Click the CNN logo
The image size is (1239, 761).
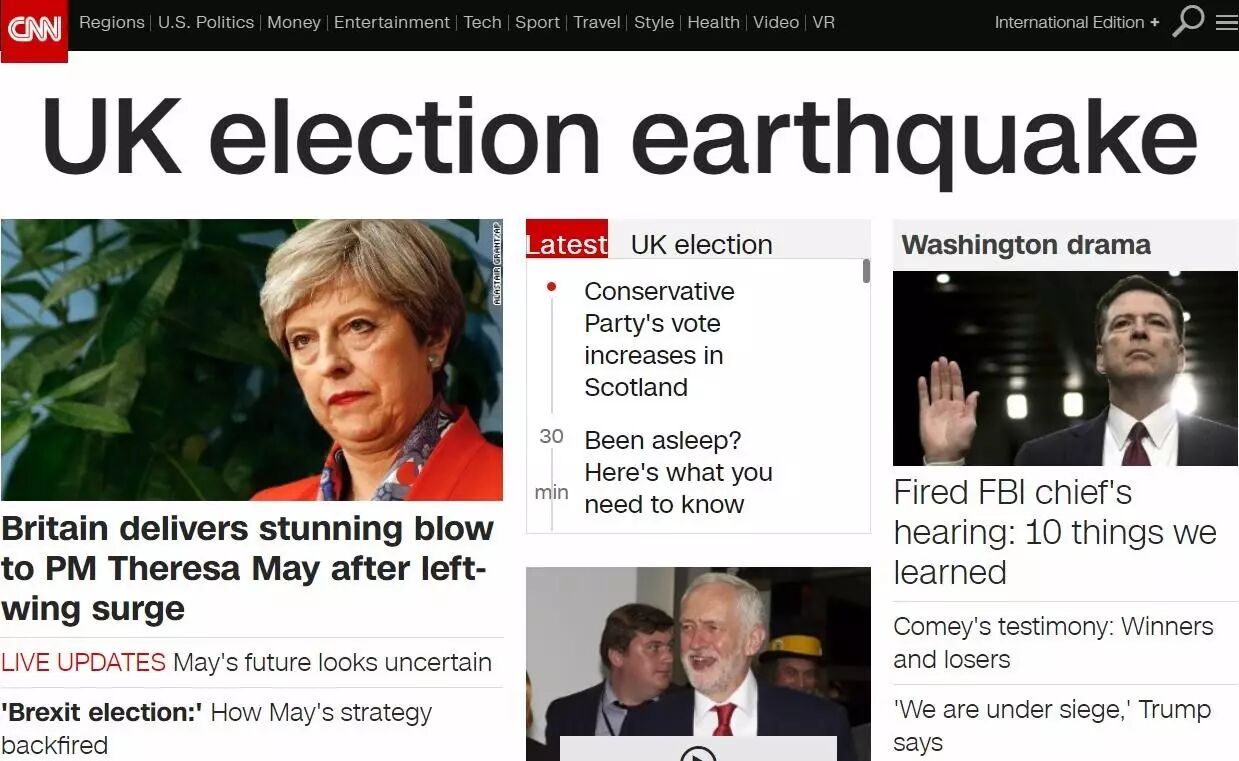tap(34, 30)
